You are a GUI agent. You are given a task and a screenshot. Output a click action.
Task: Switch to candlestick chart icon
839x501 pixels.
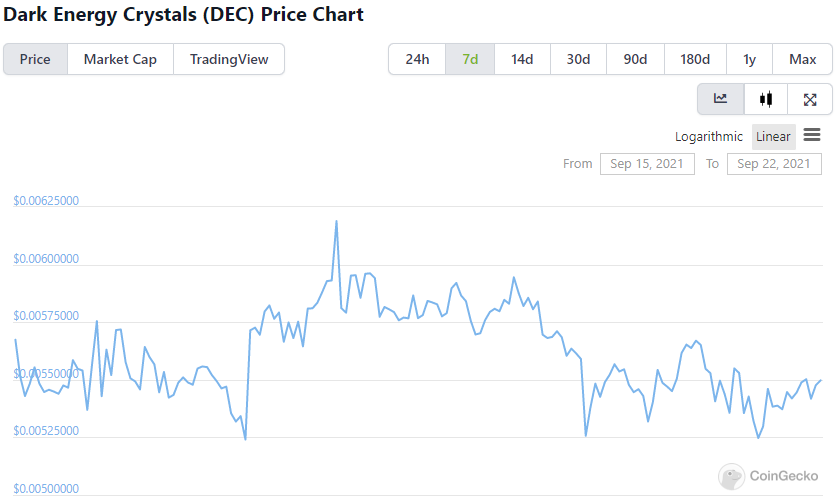pos(766,99)
